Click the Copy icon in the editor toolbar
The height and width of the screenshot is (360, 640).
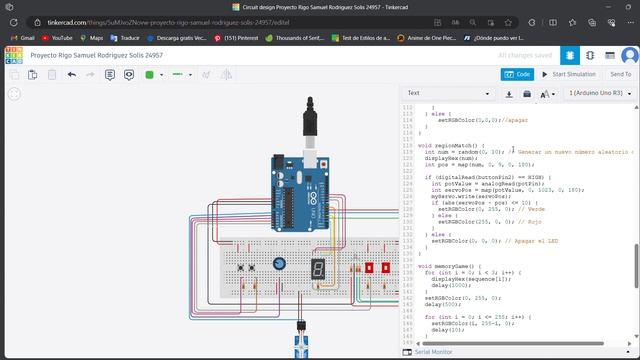[x=14, y=75]
